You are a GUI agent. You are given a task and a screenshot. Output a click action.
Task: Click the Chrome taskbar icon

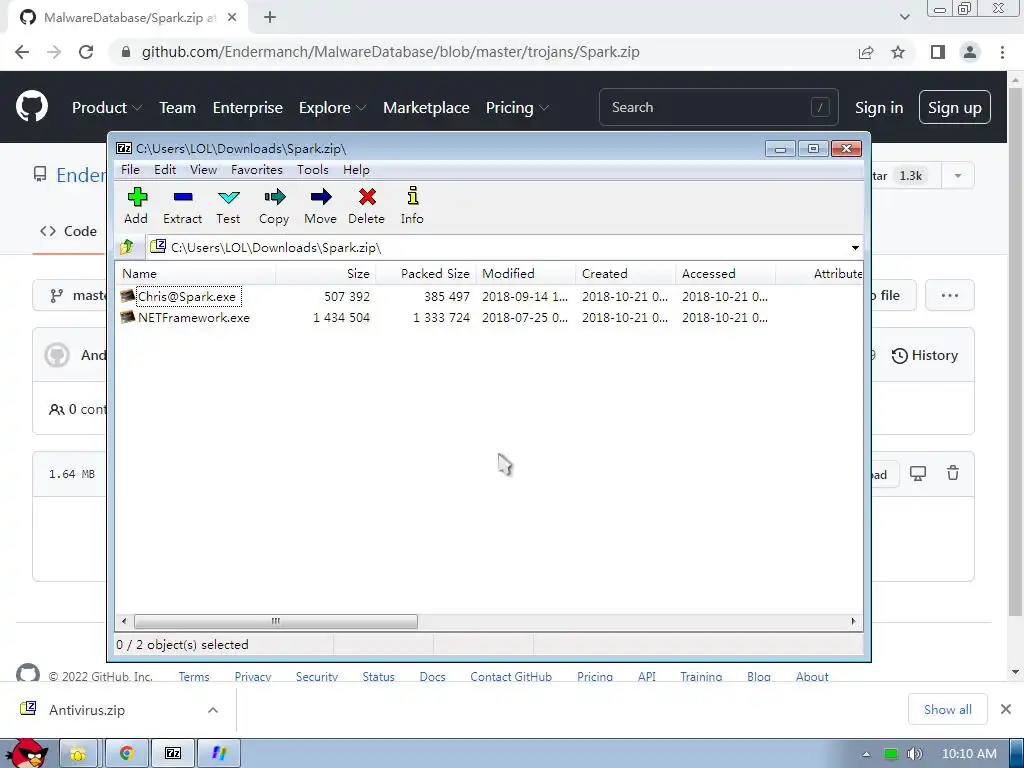coord(127,753)
